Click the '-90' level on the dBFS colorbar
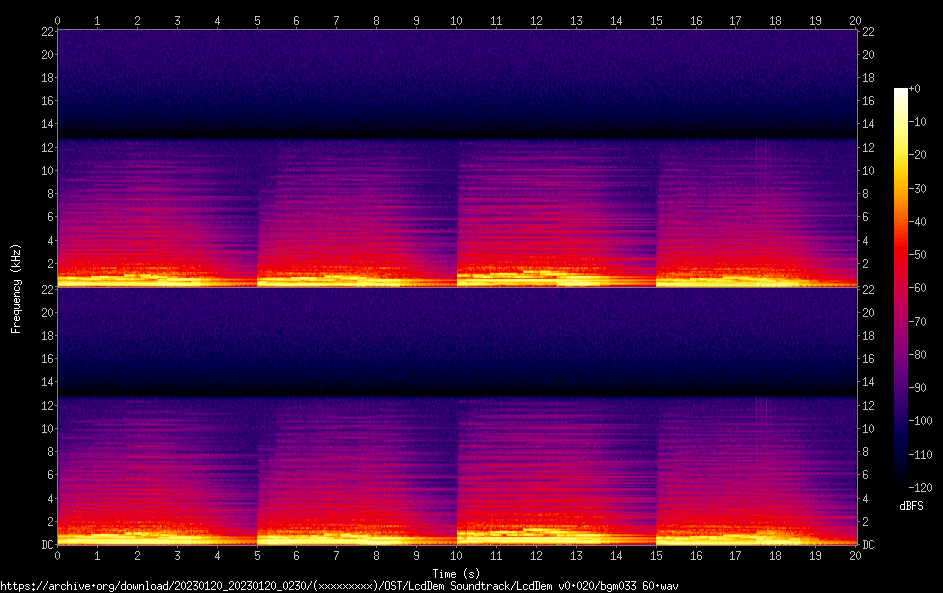The width and height of the screenshot is (943, 593). (916, 387)
